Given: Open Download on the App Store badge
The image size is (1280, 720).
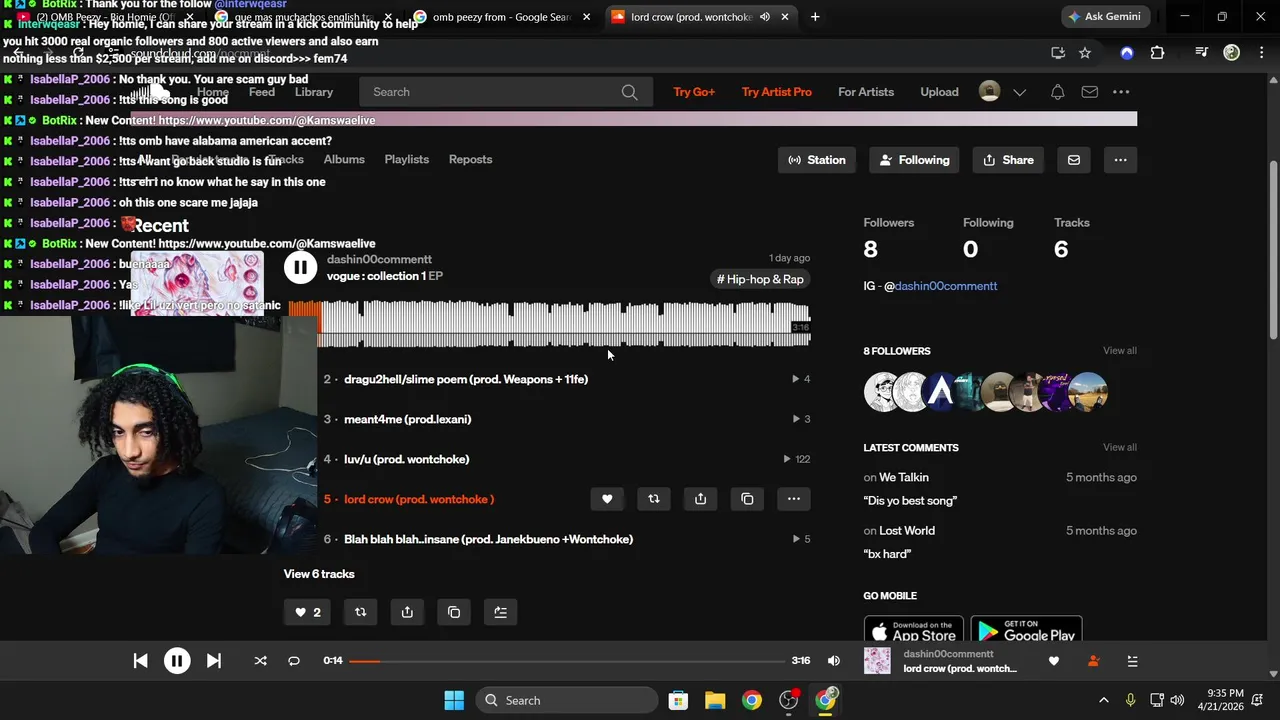Looking at the screenshot, I should tap(913, 630).
